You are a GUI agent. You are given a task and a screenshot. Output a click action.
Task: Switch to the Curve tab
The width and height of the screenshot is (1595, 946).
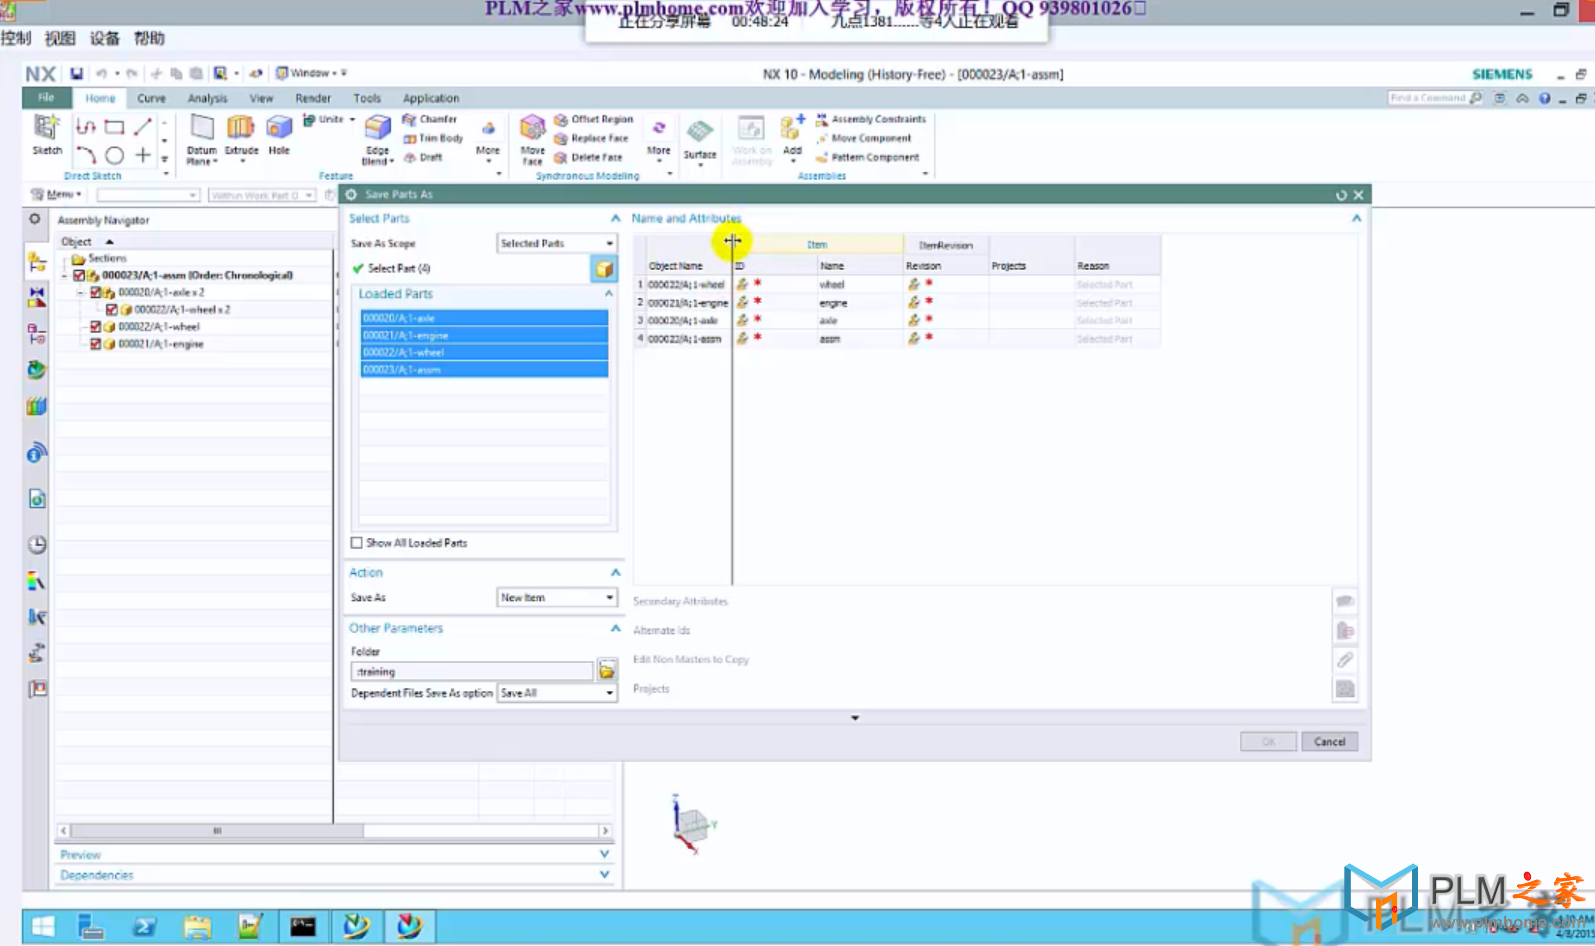tap(151, 98)
